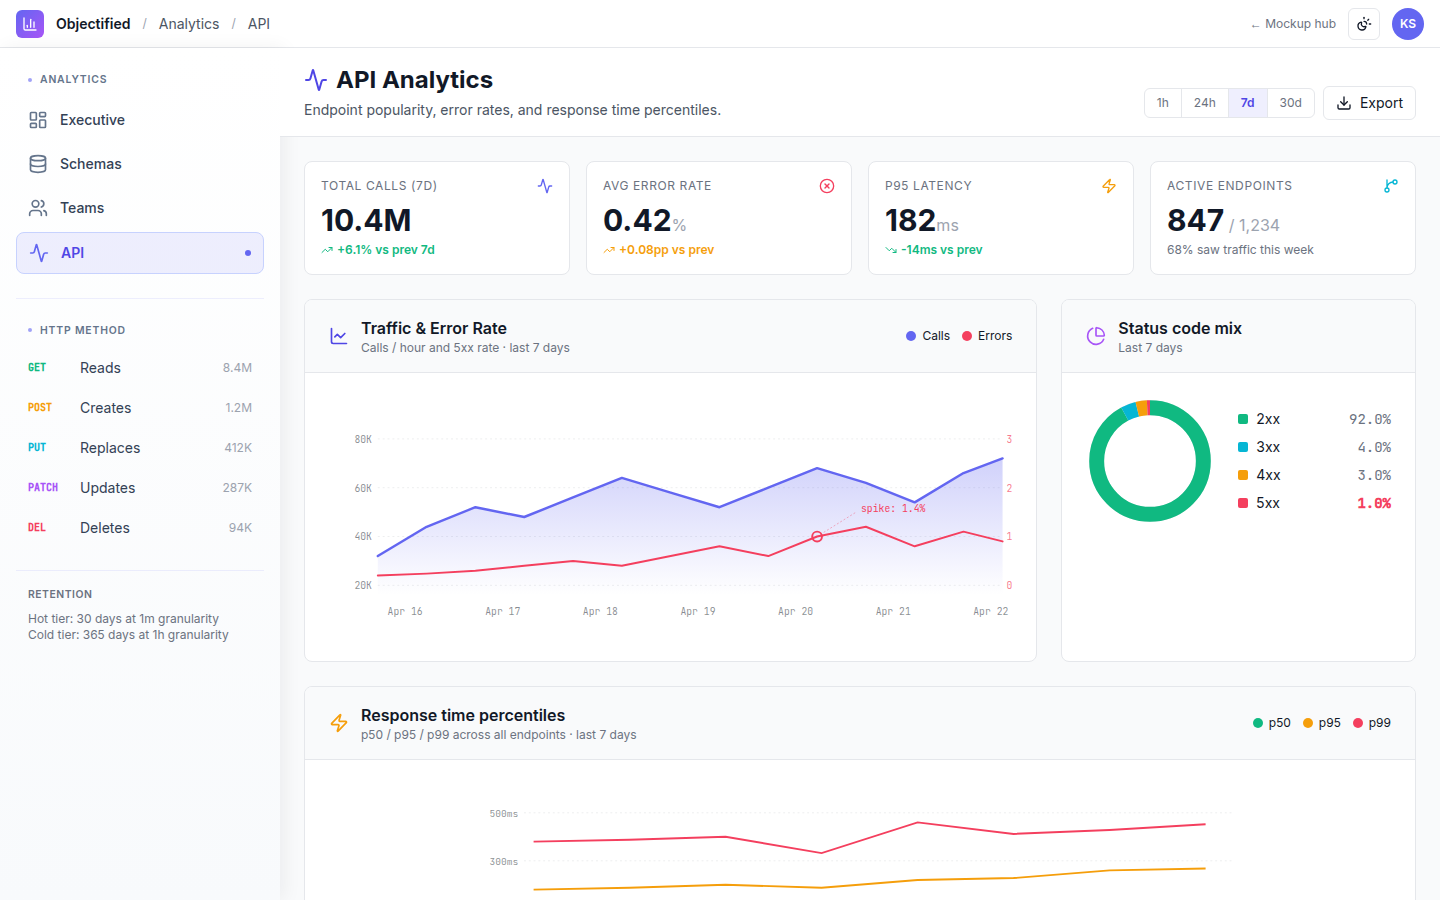
Task: Click 'Hot tier: 30 days' retention text
Action: coord(123,619)
